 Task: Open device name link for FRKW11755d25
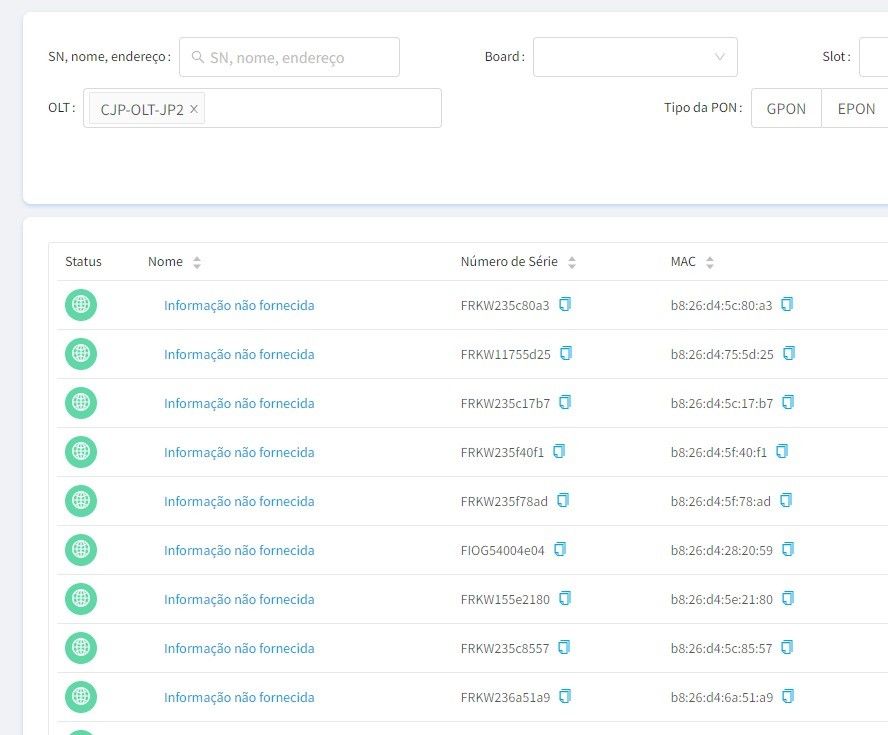click(239, 354)
